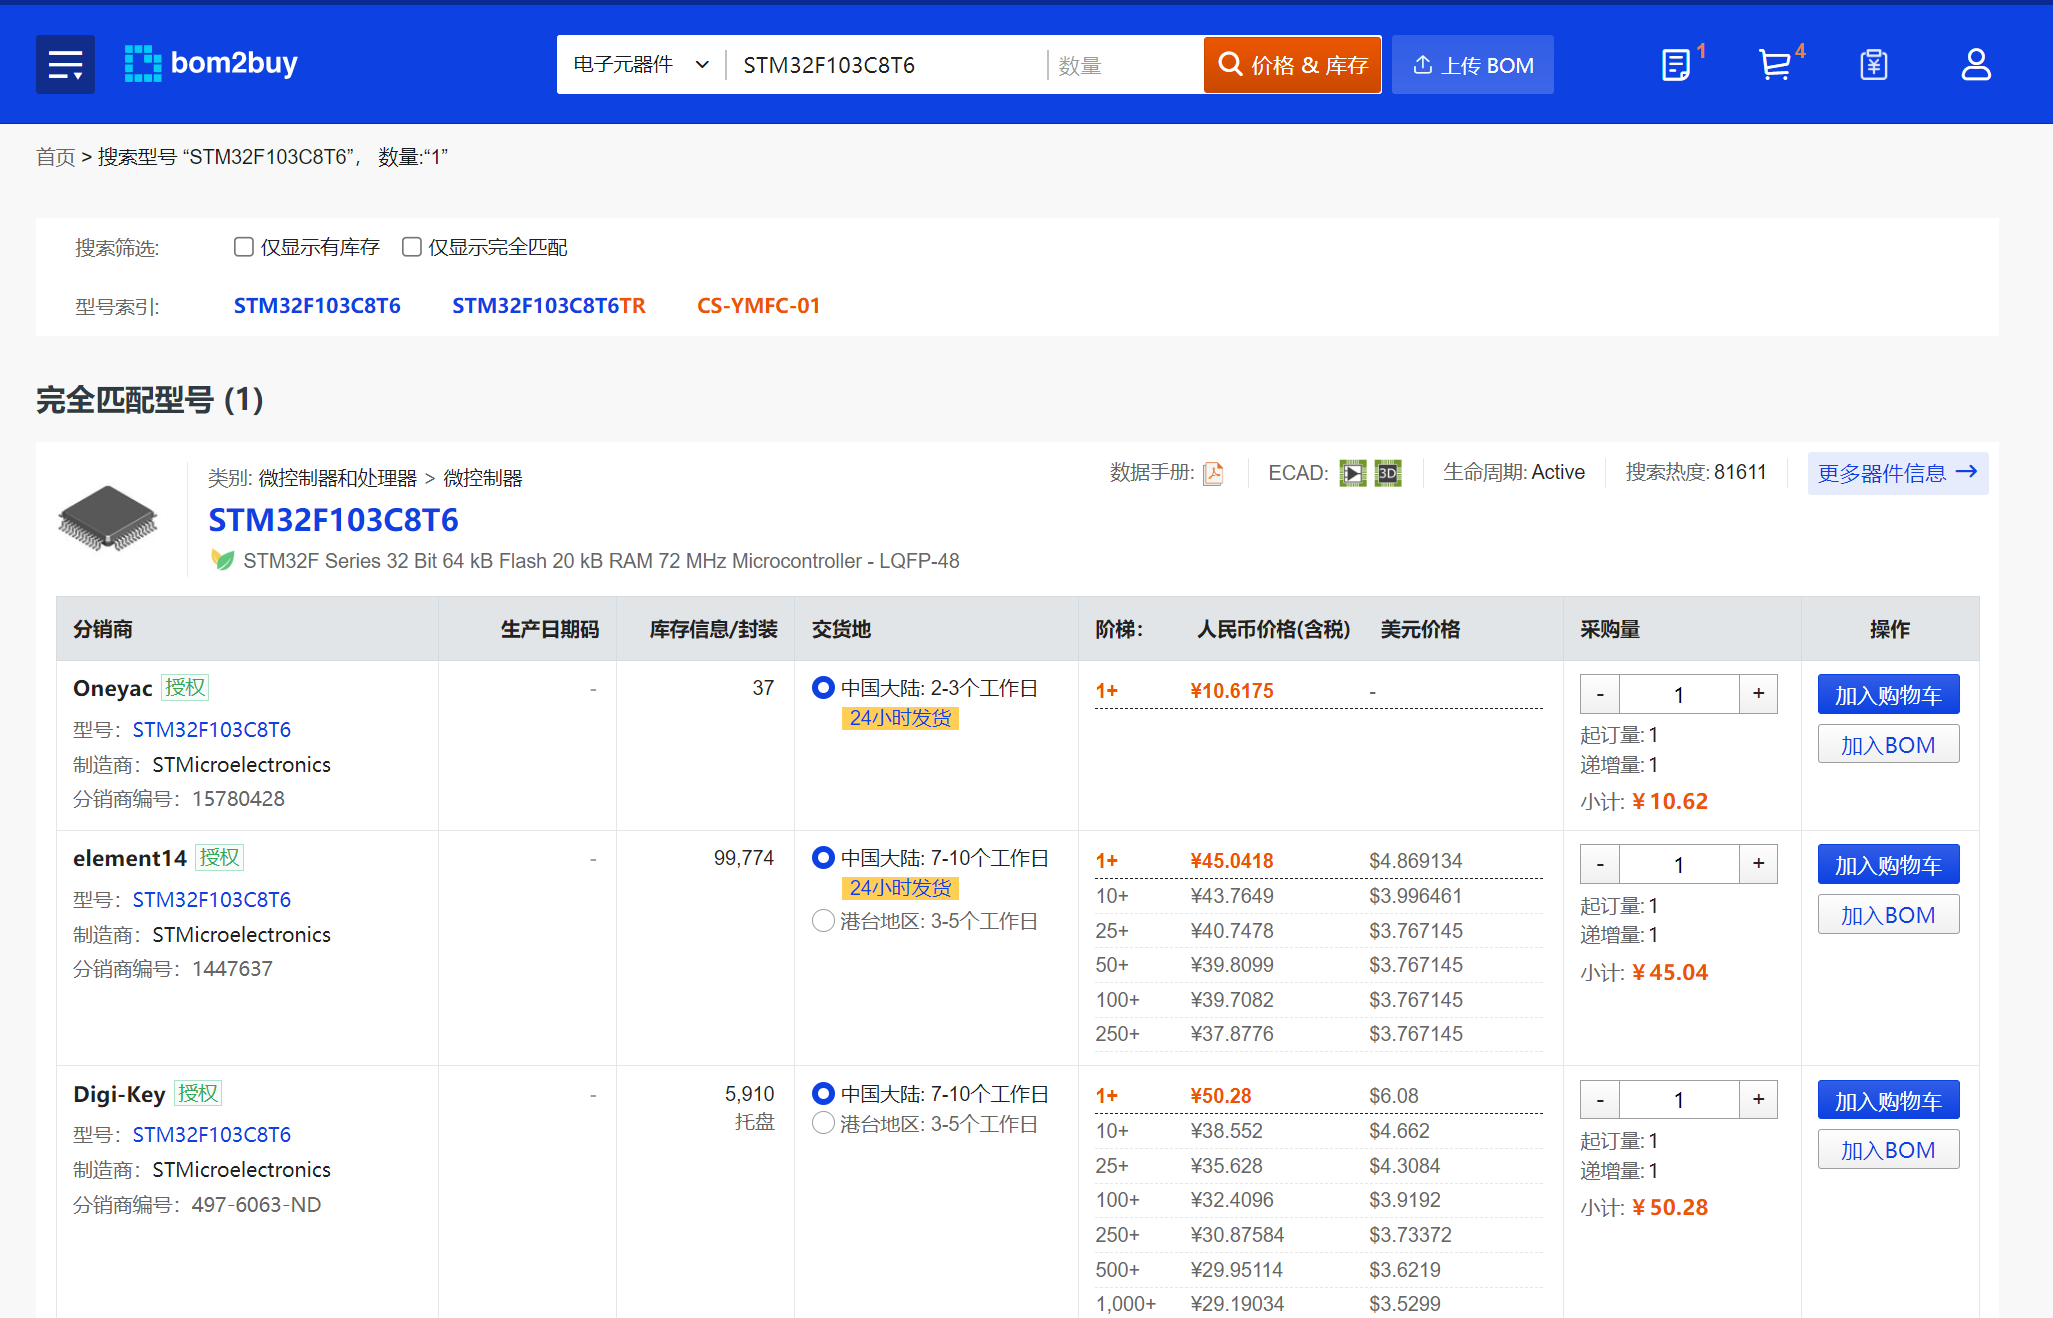Screen dimensions: 2053x1318
Task: Jump to STM32F103C8T6TR part index
Action: [x=548, y=306]
